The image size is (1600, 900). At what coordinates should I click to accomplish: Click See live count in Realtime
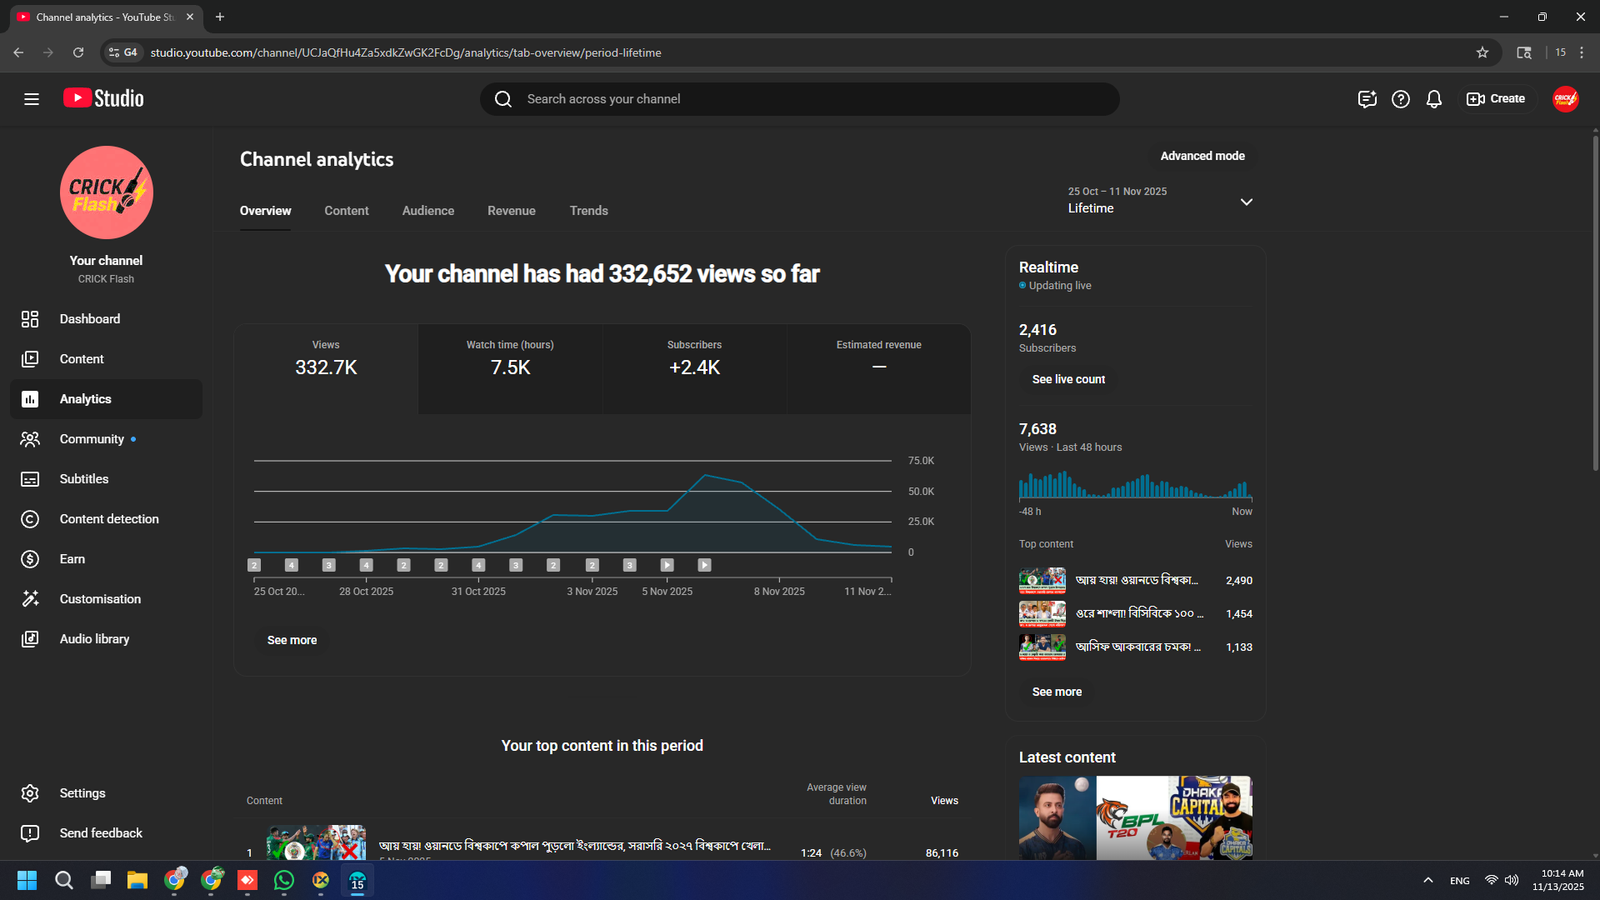1068,380
